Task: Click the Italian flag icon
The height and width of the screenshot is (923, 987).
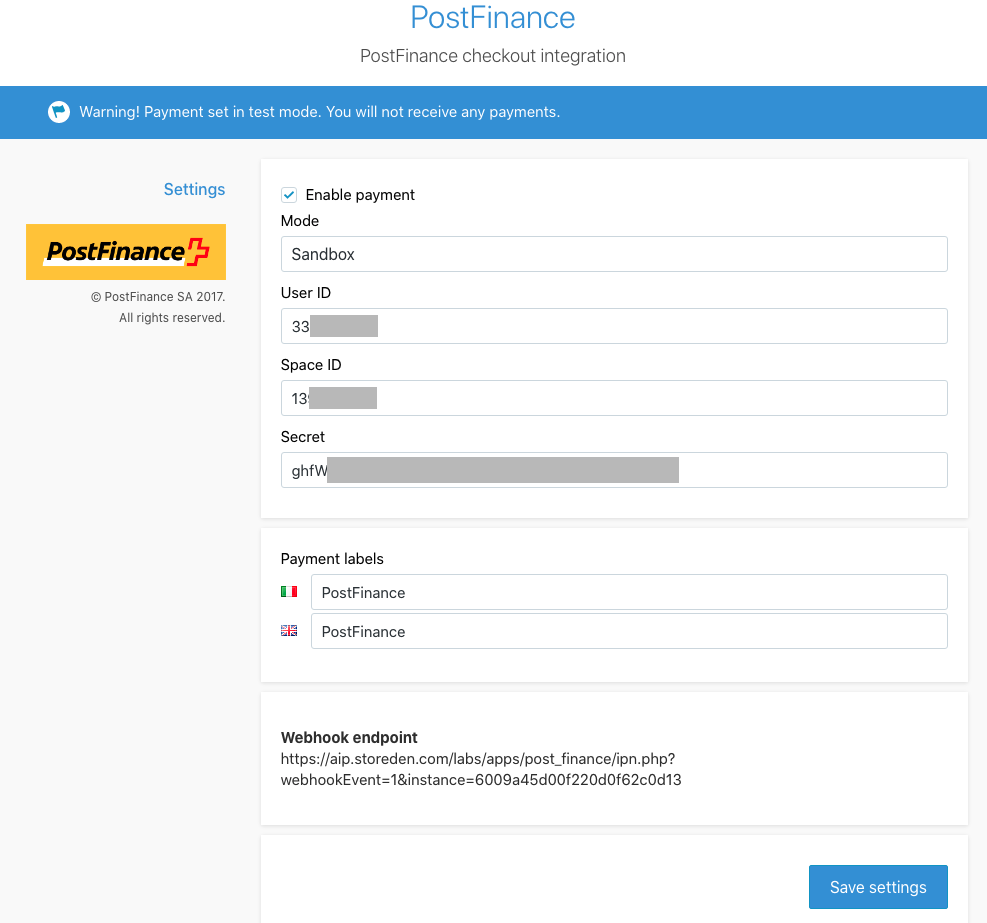Action: coord(289,592)
